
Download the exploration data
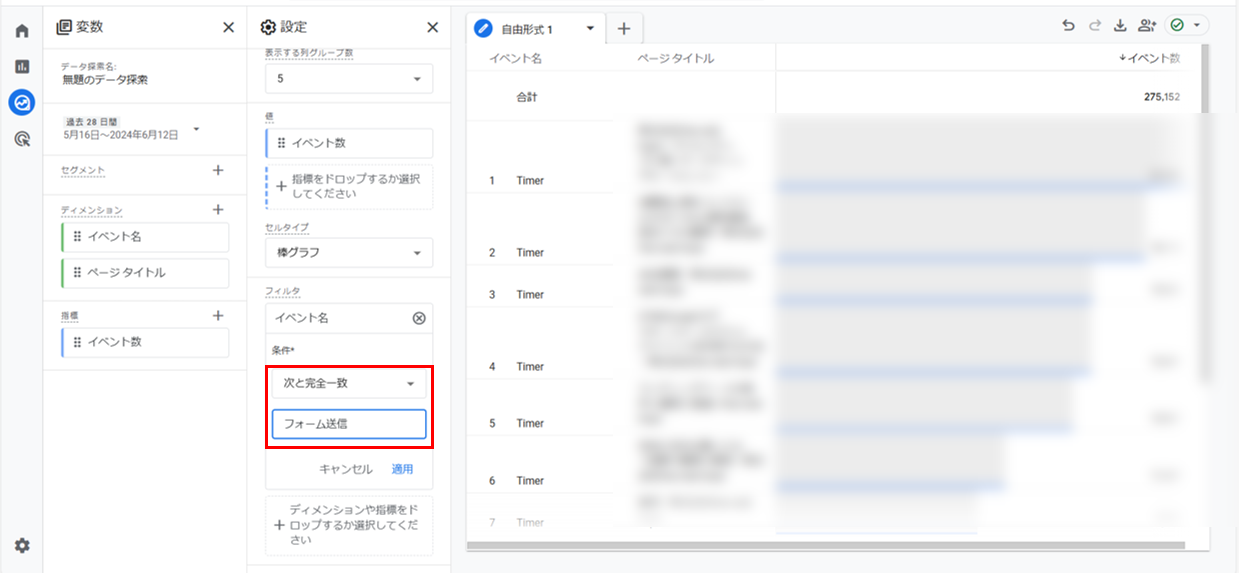click(x=1120, y=26)
